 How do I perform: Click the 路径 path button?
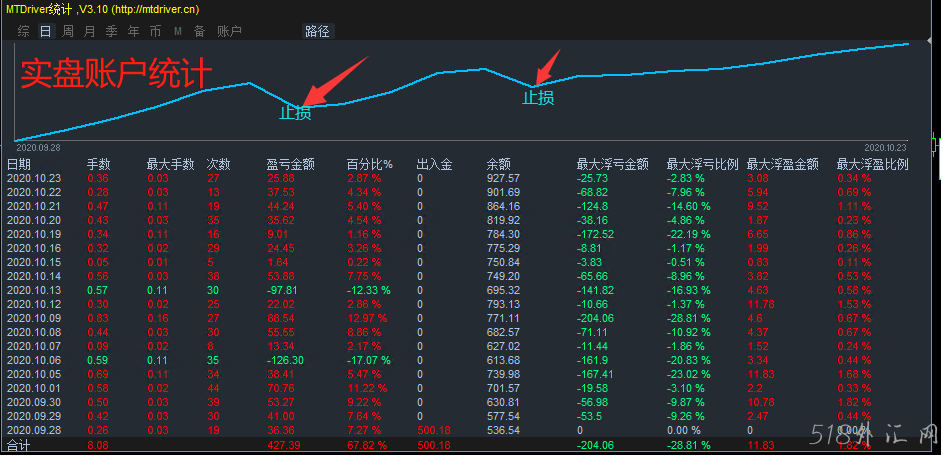[x=318, y=31]
